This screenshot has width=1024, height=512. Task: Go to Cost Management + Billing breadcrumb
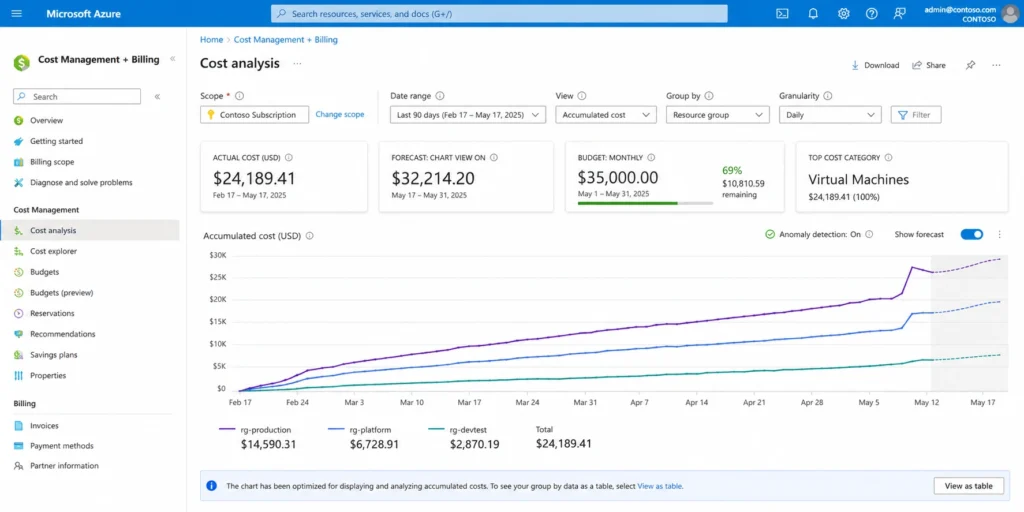285,40
